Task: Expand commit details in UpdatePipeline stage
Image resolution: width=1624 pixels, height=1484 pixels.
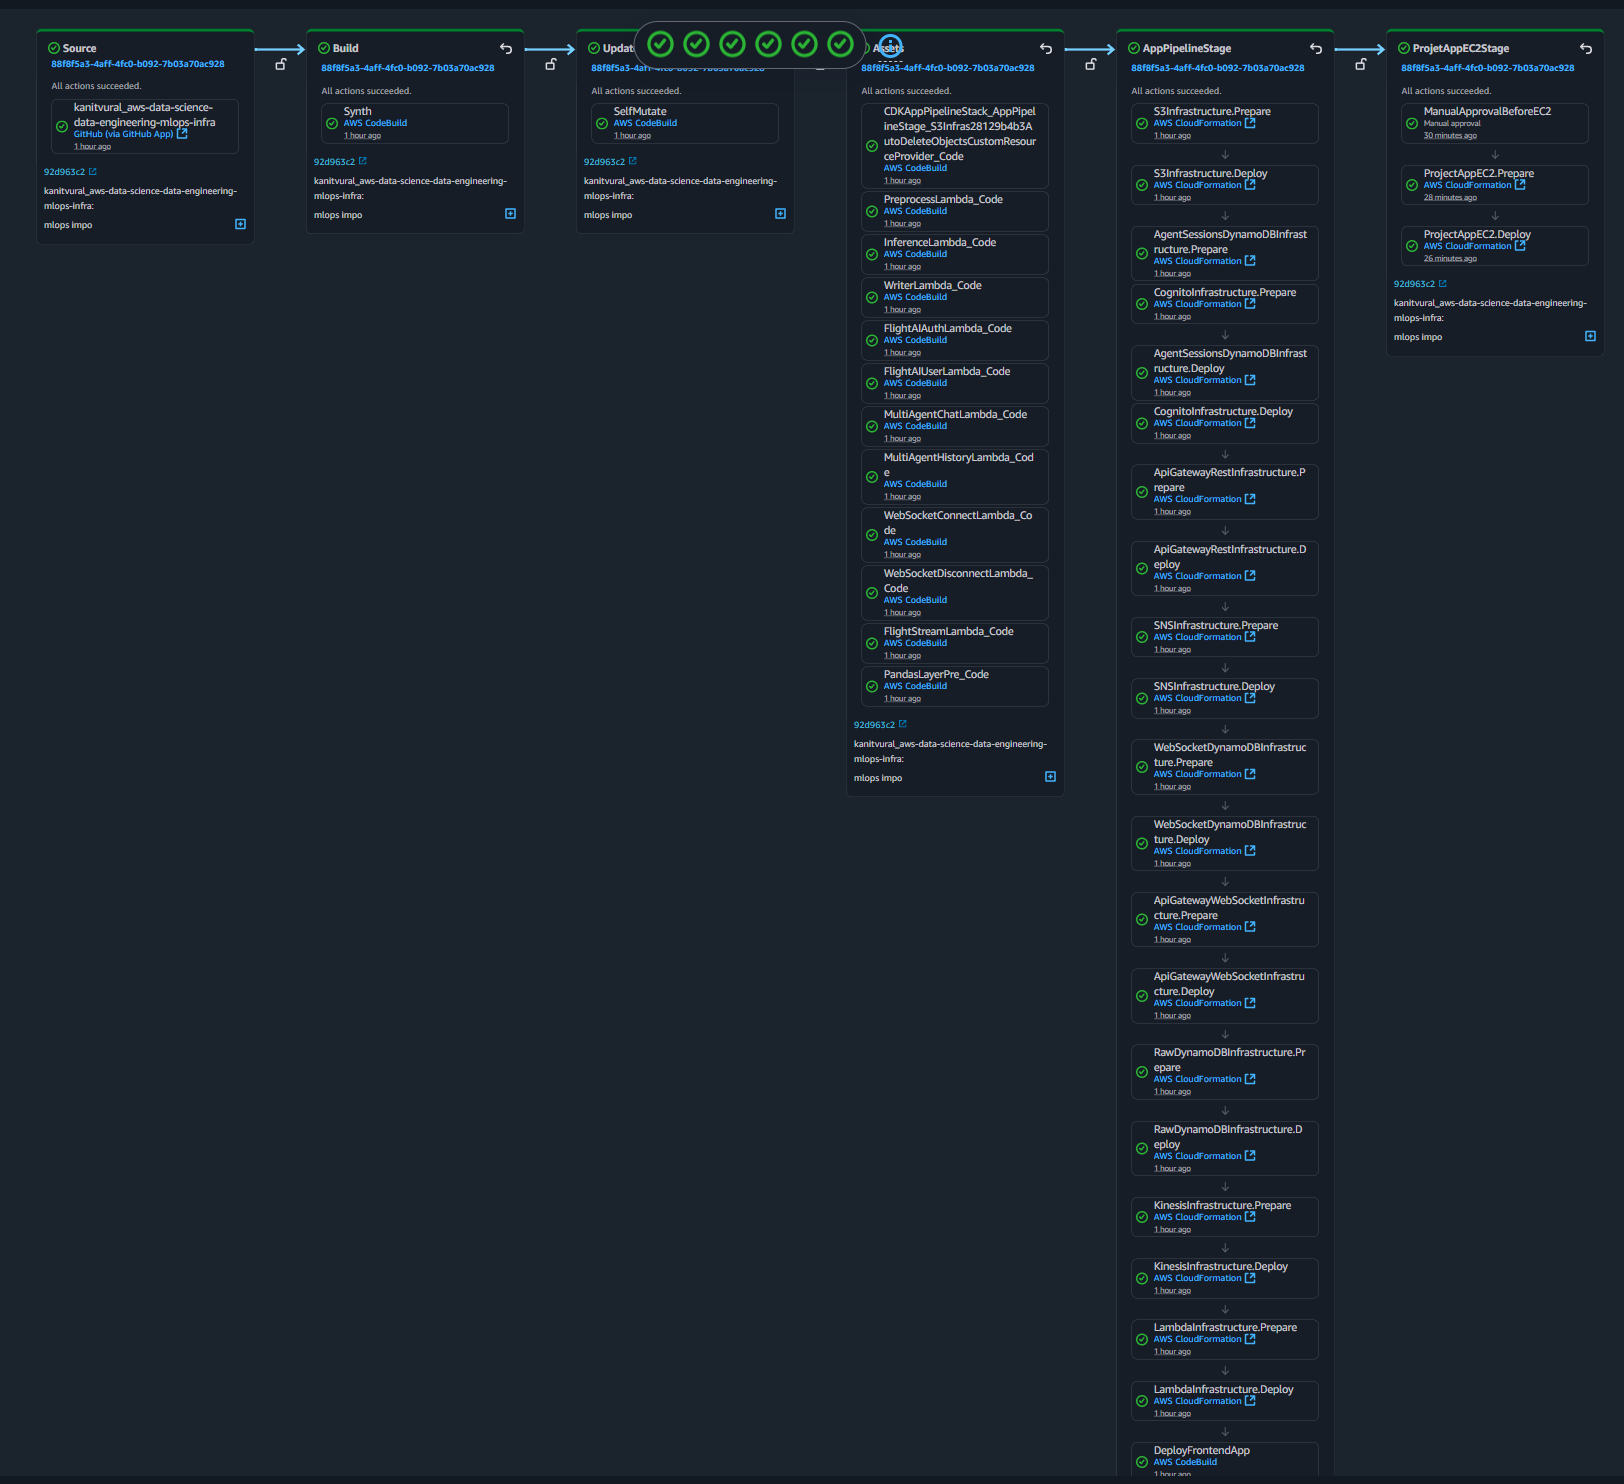Action: click(x=780, y=214)
